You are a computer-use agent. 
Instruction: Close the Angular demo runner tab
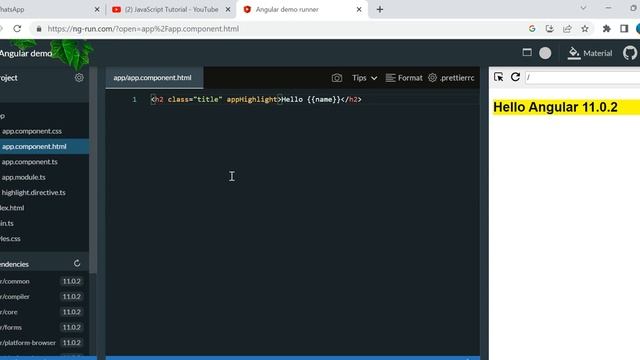click(359, 9)
